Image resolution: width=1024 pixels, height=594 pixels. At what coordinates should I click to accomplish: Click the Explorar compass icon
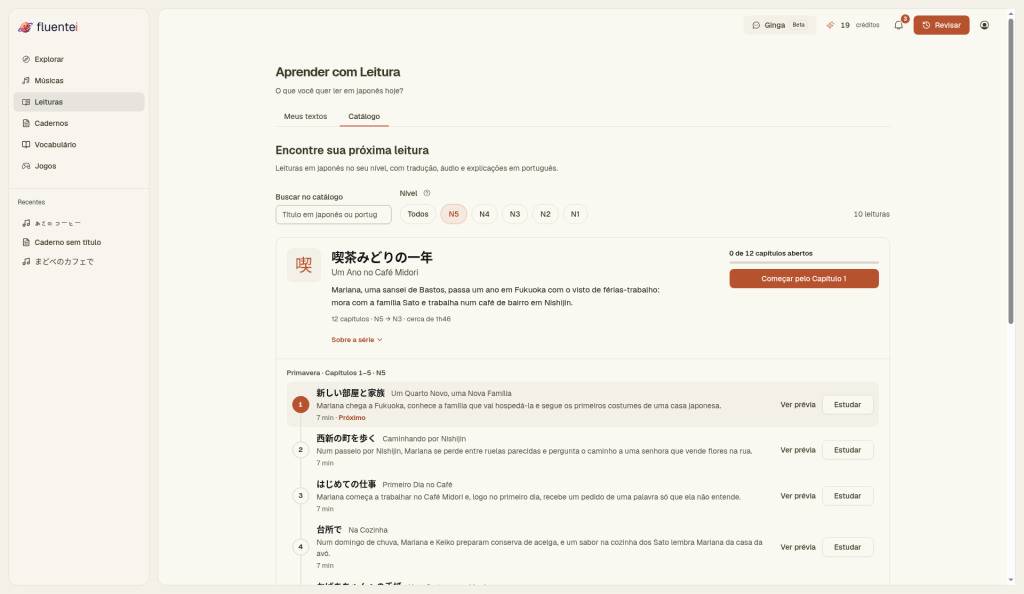tap(26, 59)
